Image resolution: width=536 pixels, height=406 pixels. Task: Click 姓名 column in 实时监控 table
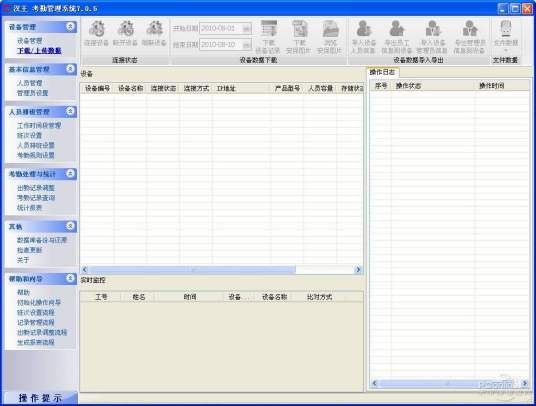click(x=139, y=297)
